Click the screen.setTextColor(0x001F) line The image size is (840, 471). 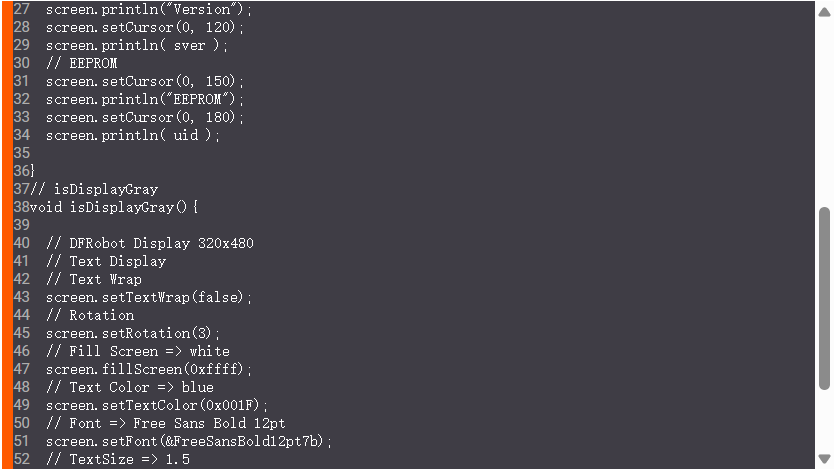click(157, 405)
